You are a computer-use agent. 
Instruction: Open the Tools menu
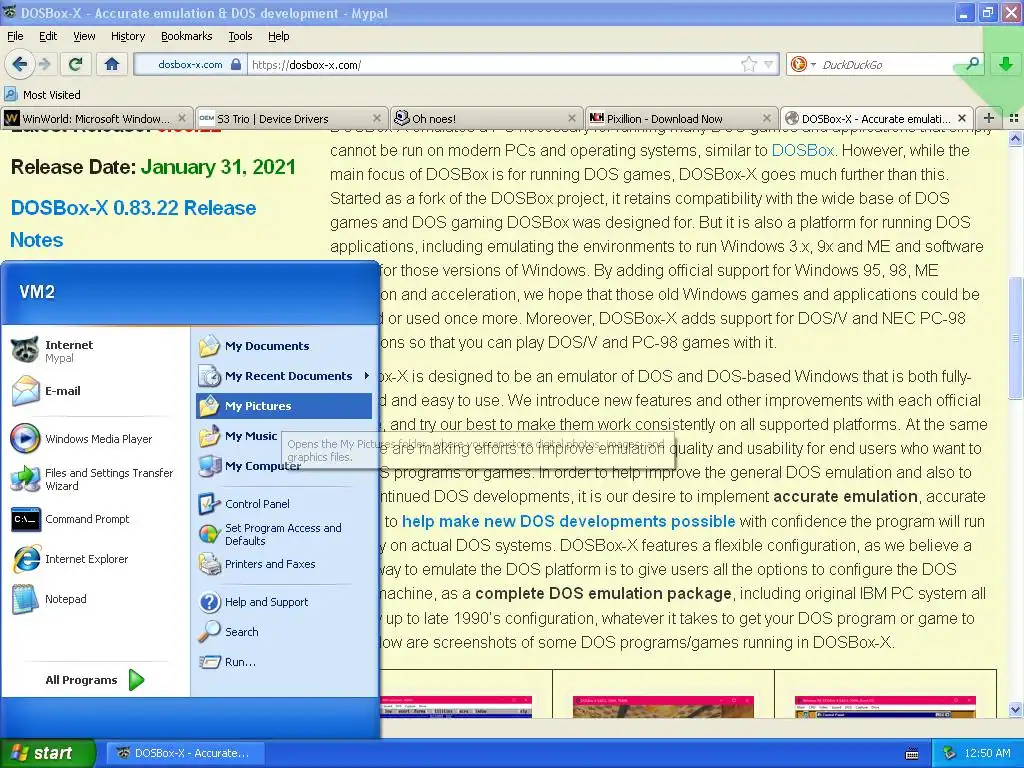(x=240, y=36)
